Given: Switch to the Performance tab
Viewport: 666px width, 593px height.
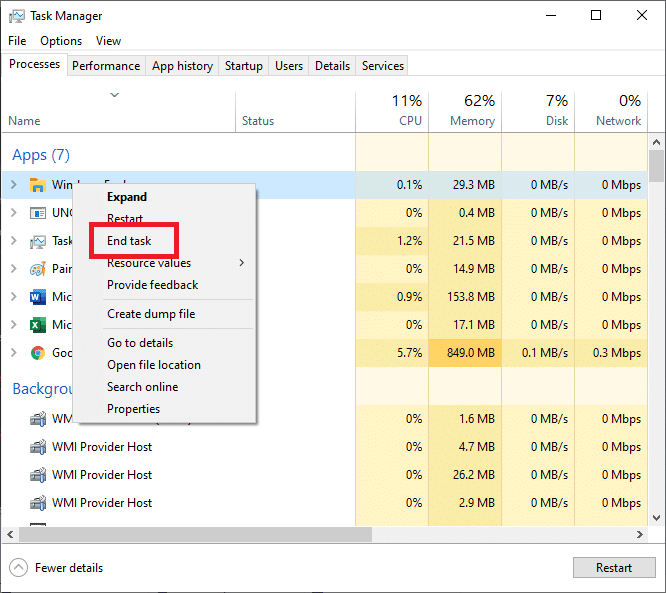Looking at the screenshot, I should click(x=106, y=66).
